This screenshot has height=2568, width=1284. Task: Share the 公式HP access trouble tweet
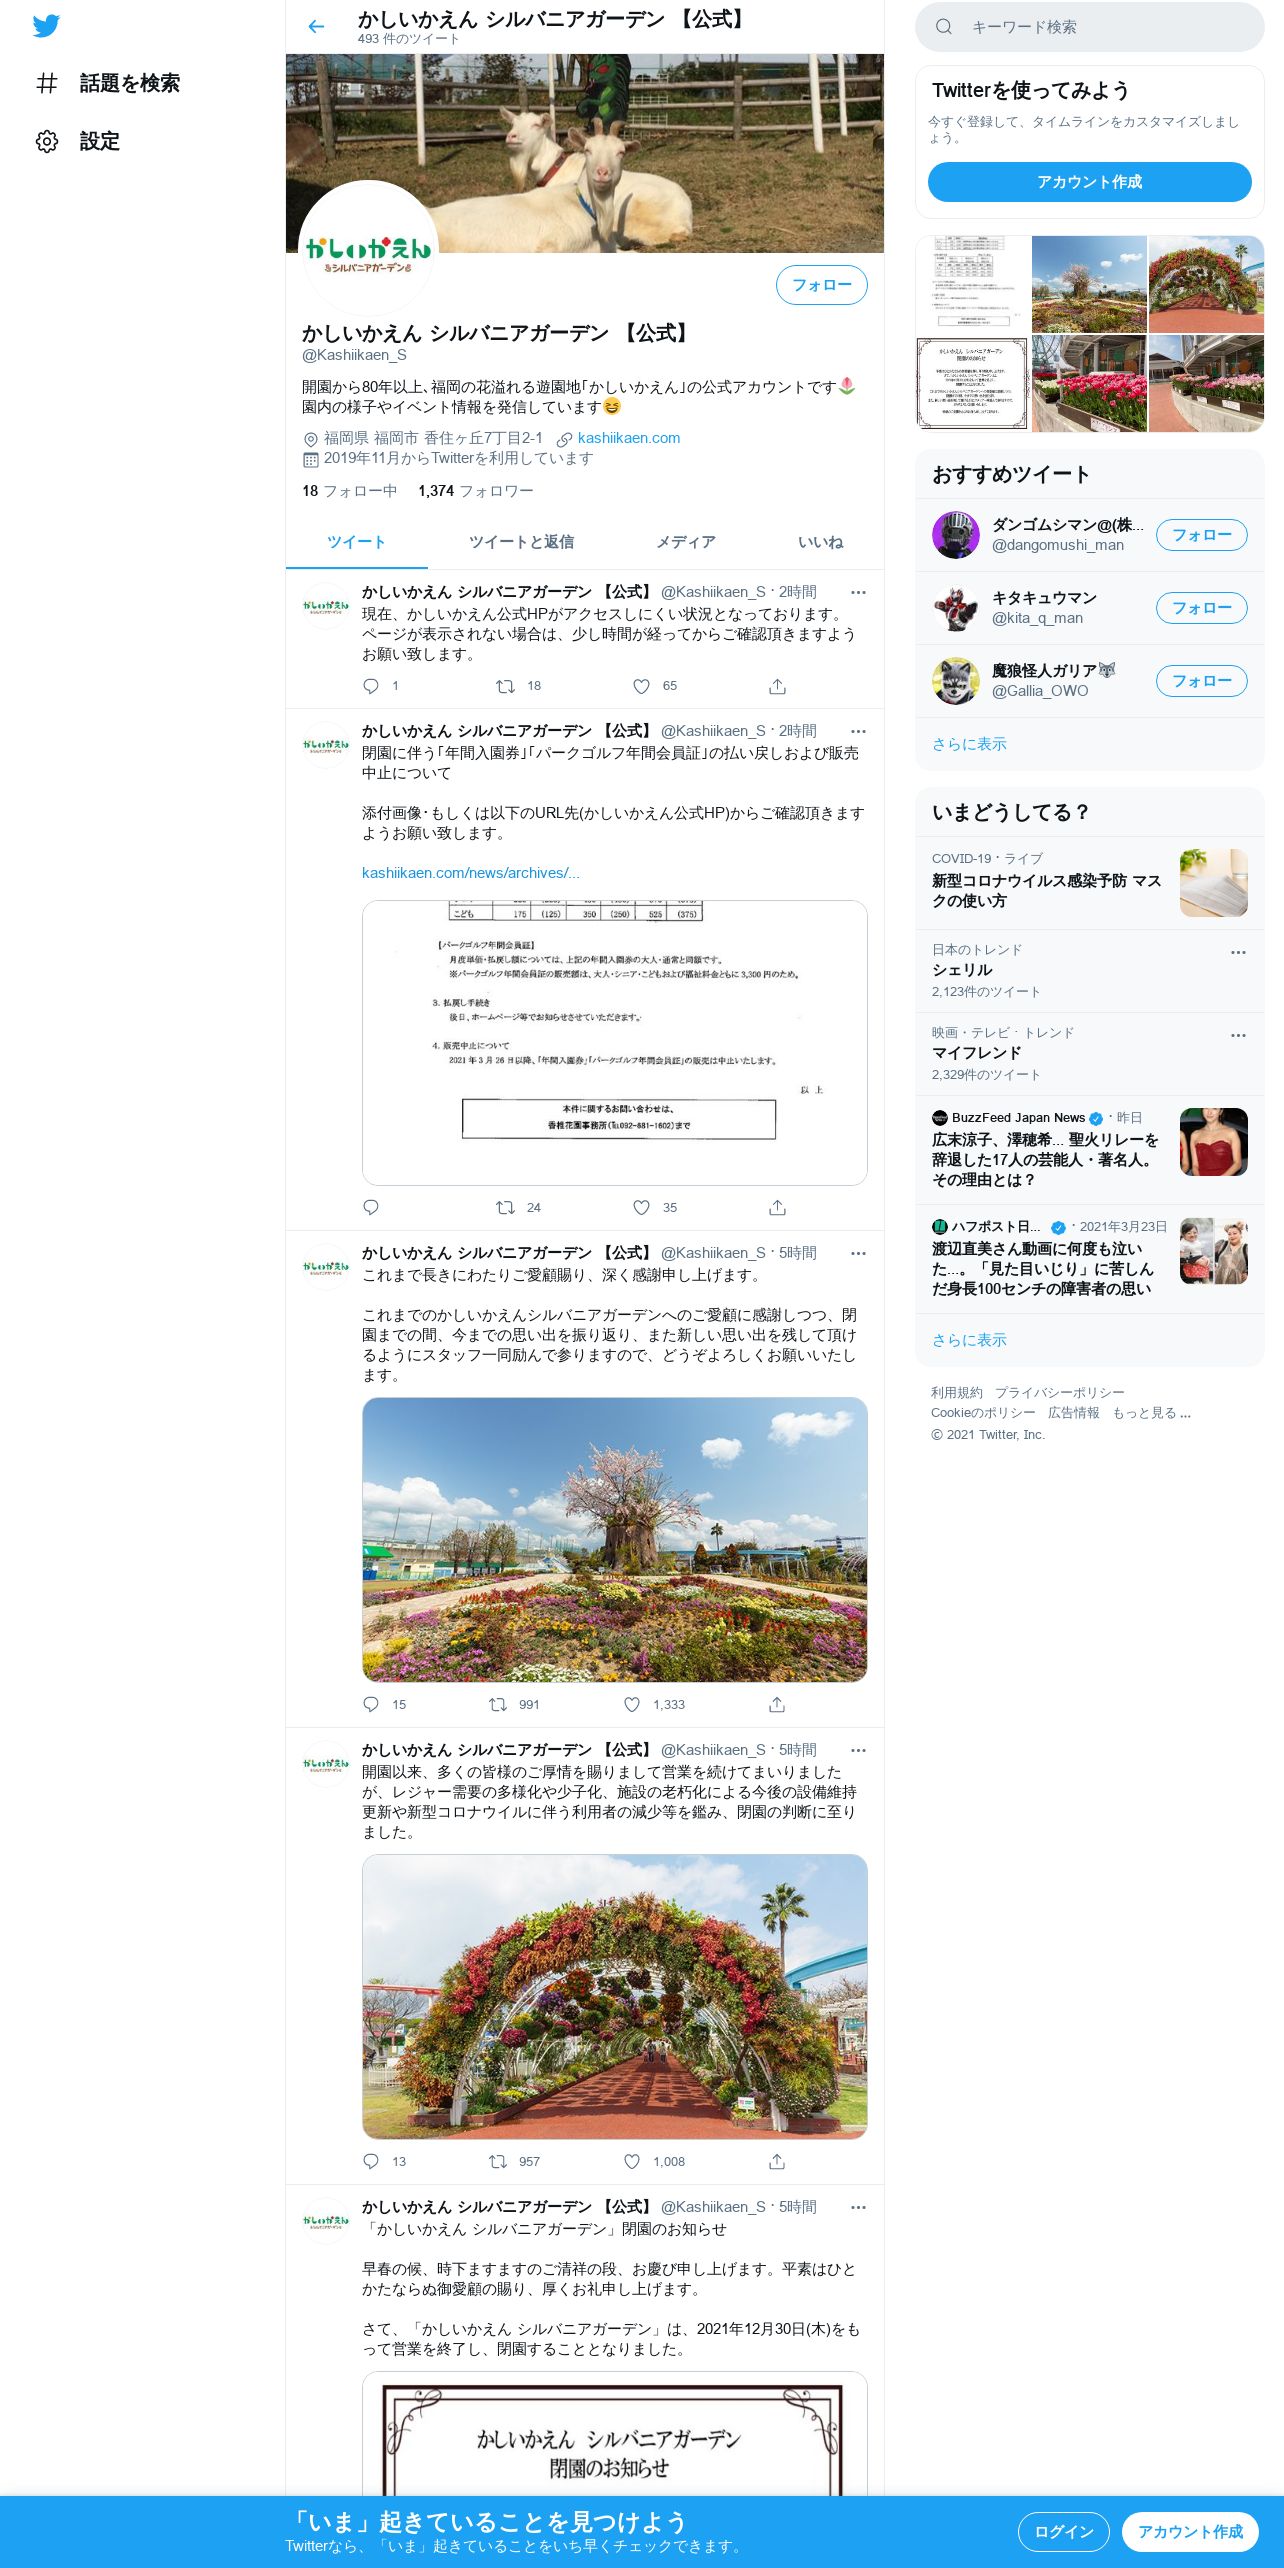coord(777,686)
